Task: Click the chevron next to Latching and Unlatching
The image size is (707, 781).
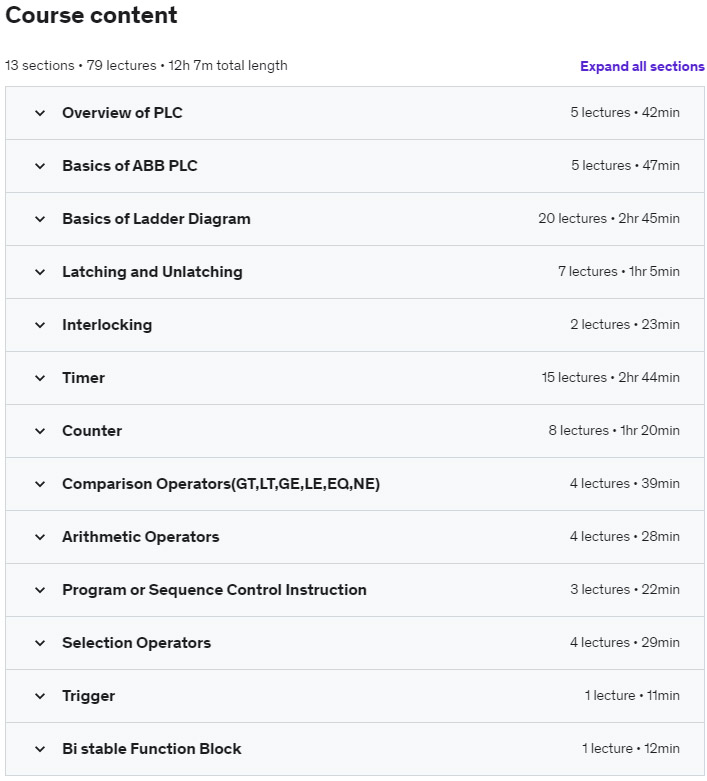Action: click(40, 272)
